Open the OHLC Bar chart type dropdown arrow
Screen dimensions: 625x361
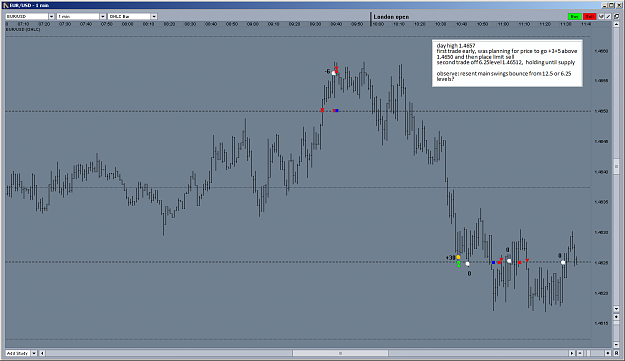[154, 16]
